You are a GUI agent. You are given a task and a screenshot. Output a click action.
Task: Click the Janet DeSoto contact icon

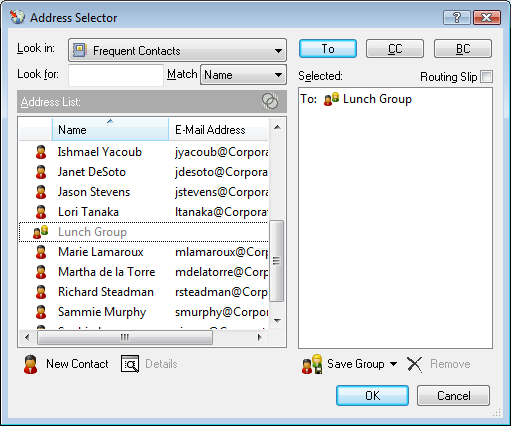click(41, 172)
